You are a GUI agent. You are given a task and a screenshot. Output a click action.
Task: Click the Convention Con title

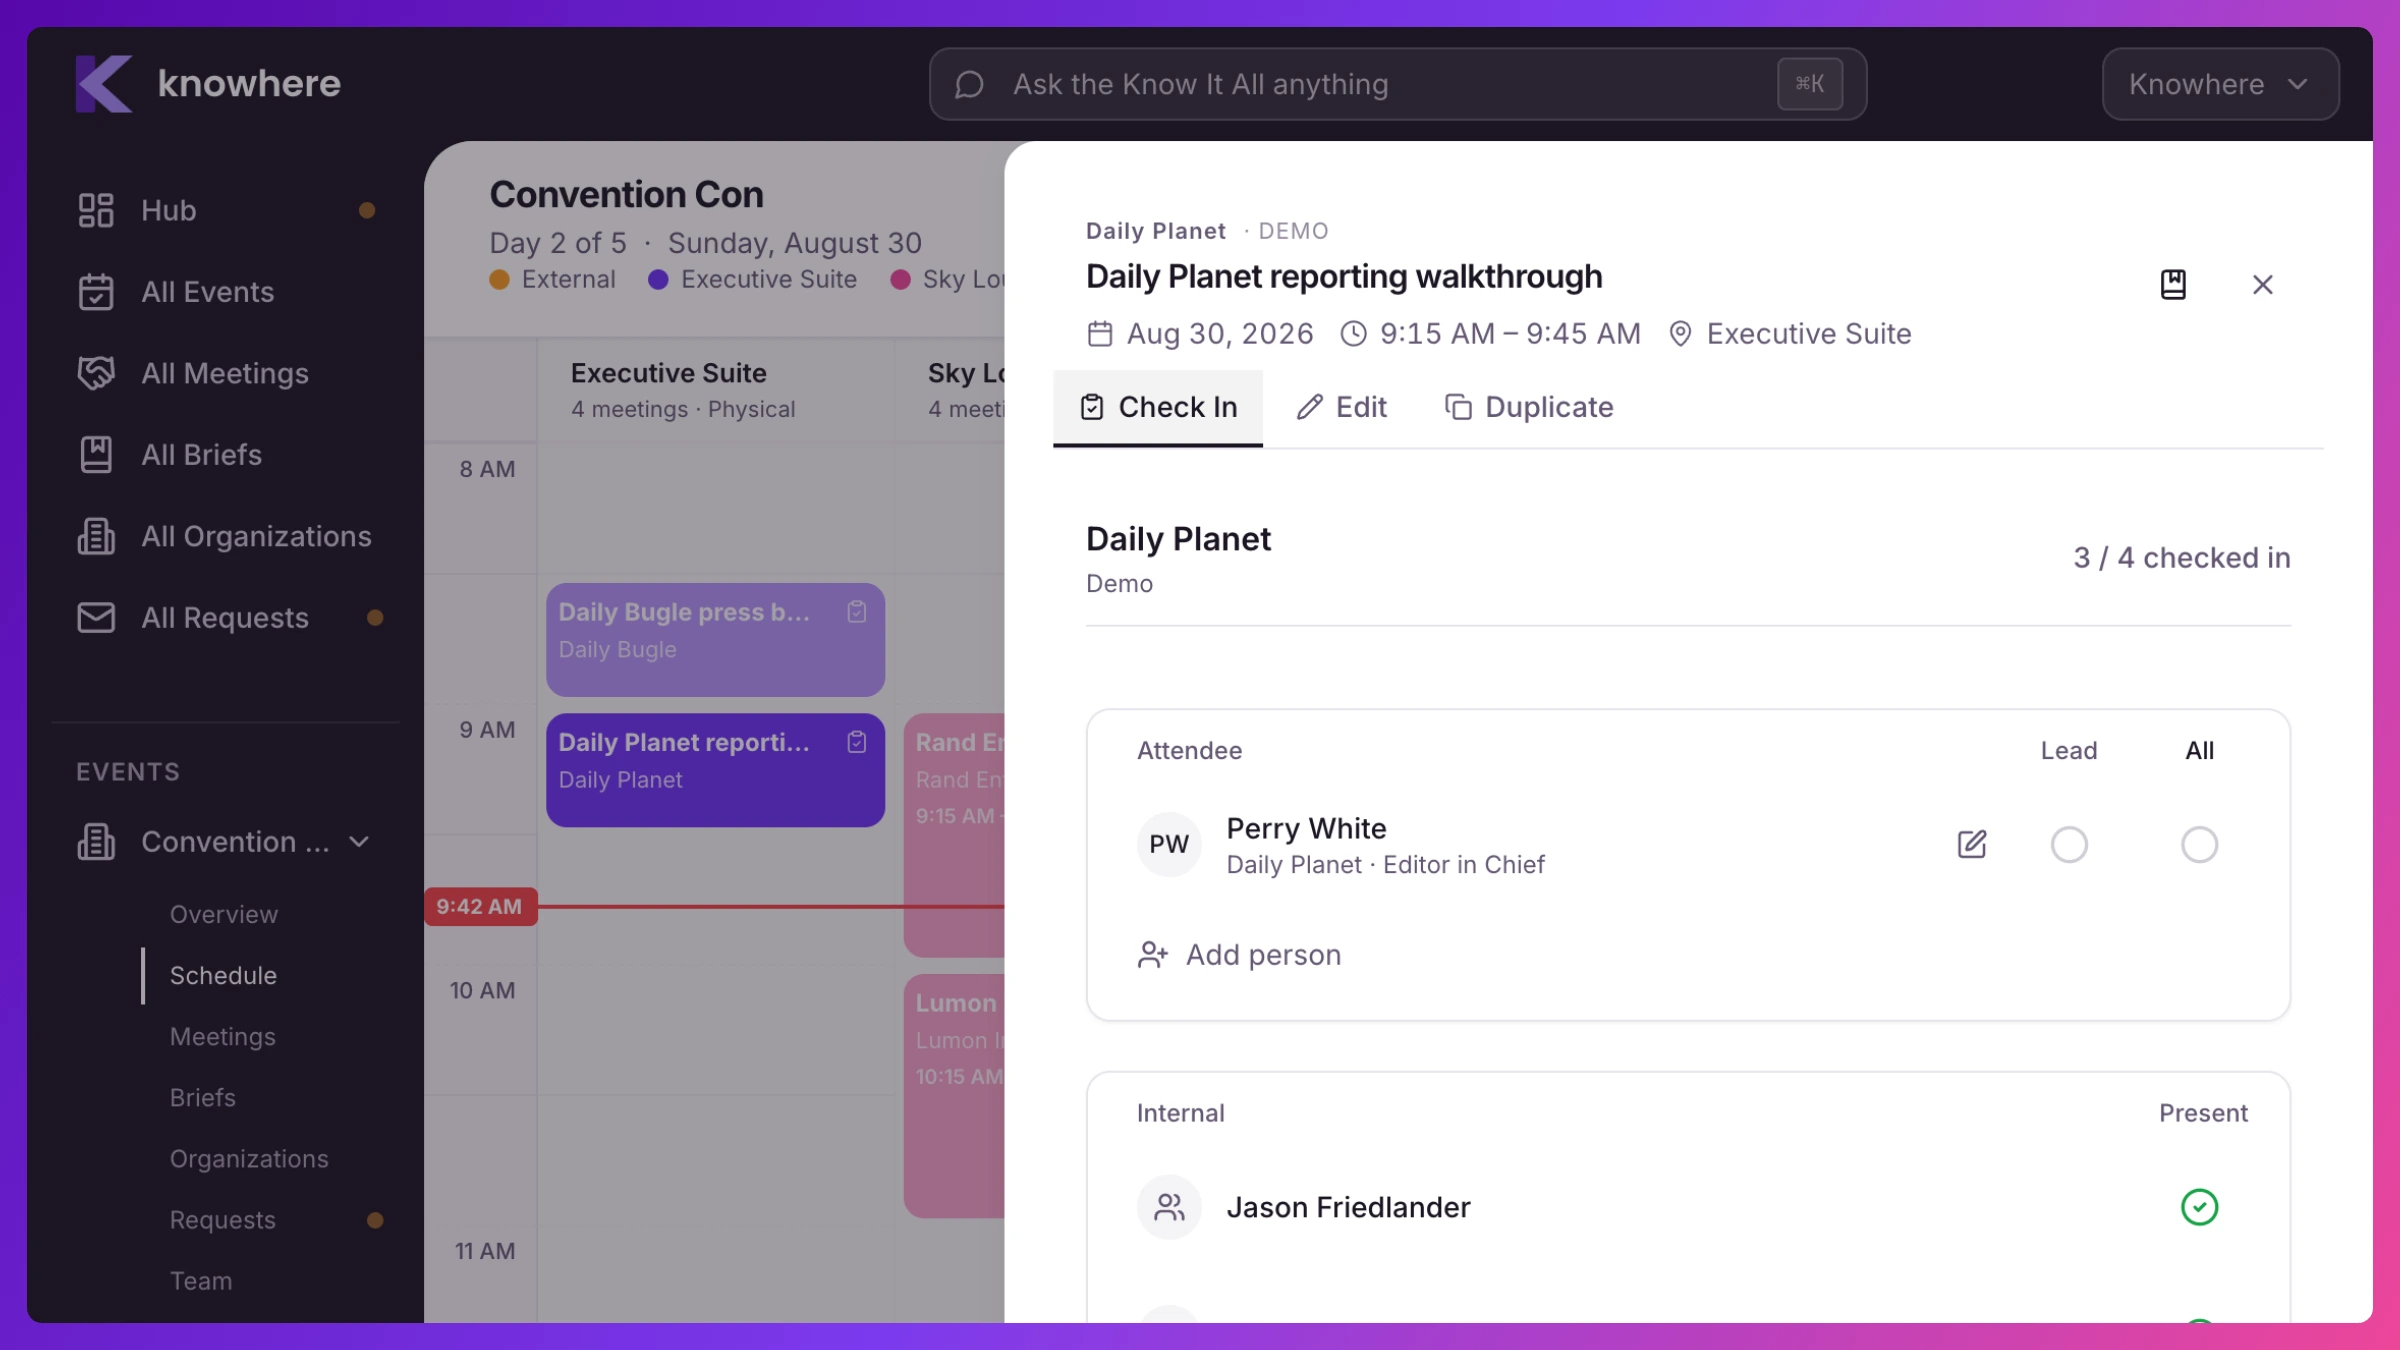tap(627, 195)
